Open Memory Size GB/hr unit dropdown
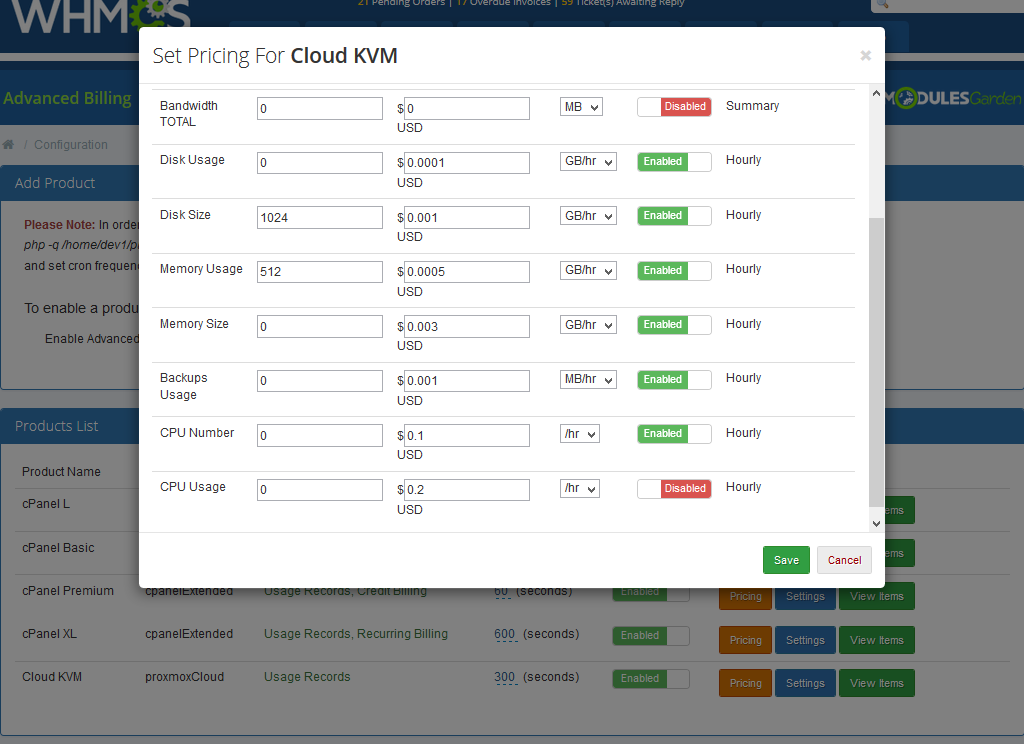Viewport: 1024px width, 744px height. [588, 325]
